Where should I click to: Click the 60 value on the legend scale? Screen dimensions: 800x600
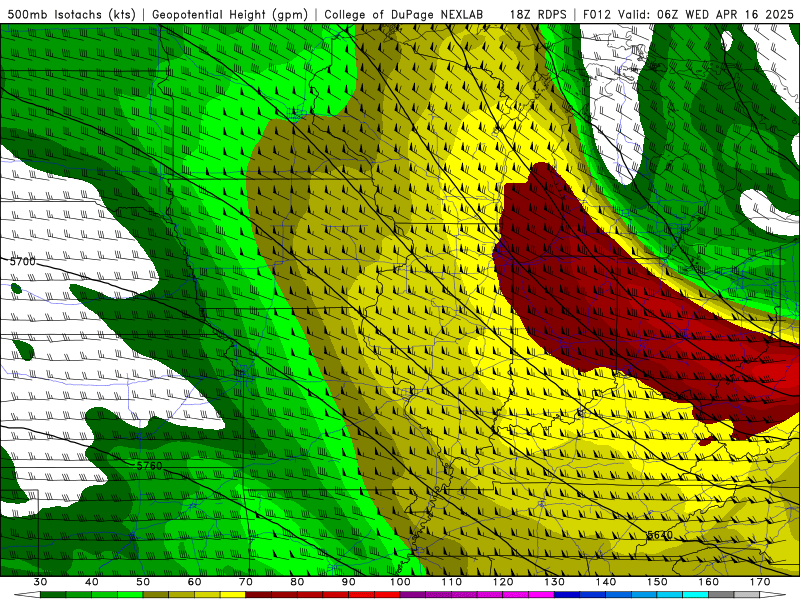(x=194, y=582)
